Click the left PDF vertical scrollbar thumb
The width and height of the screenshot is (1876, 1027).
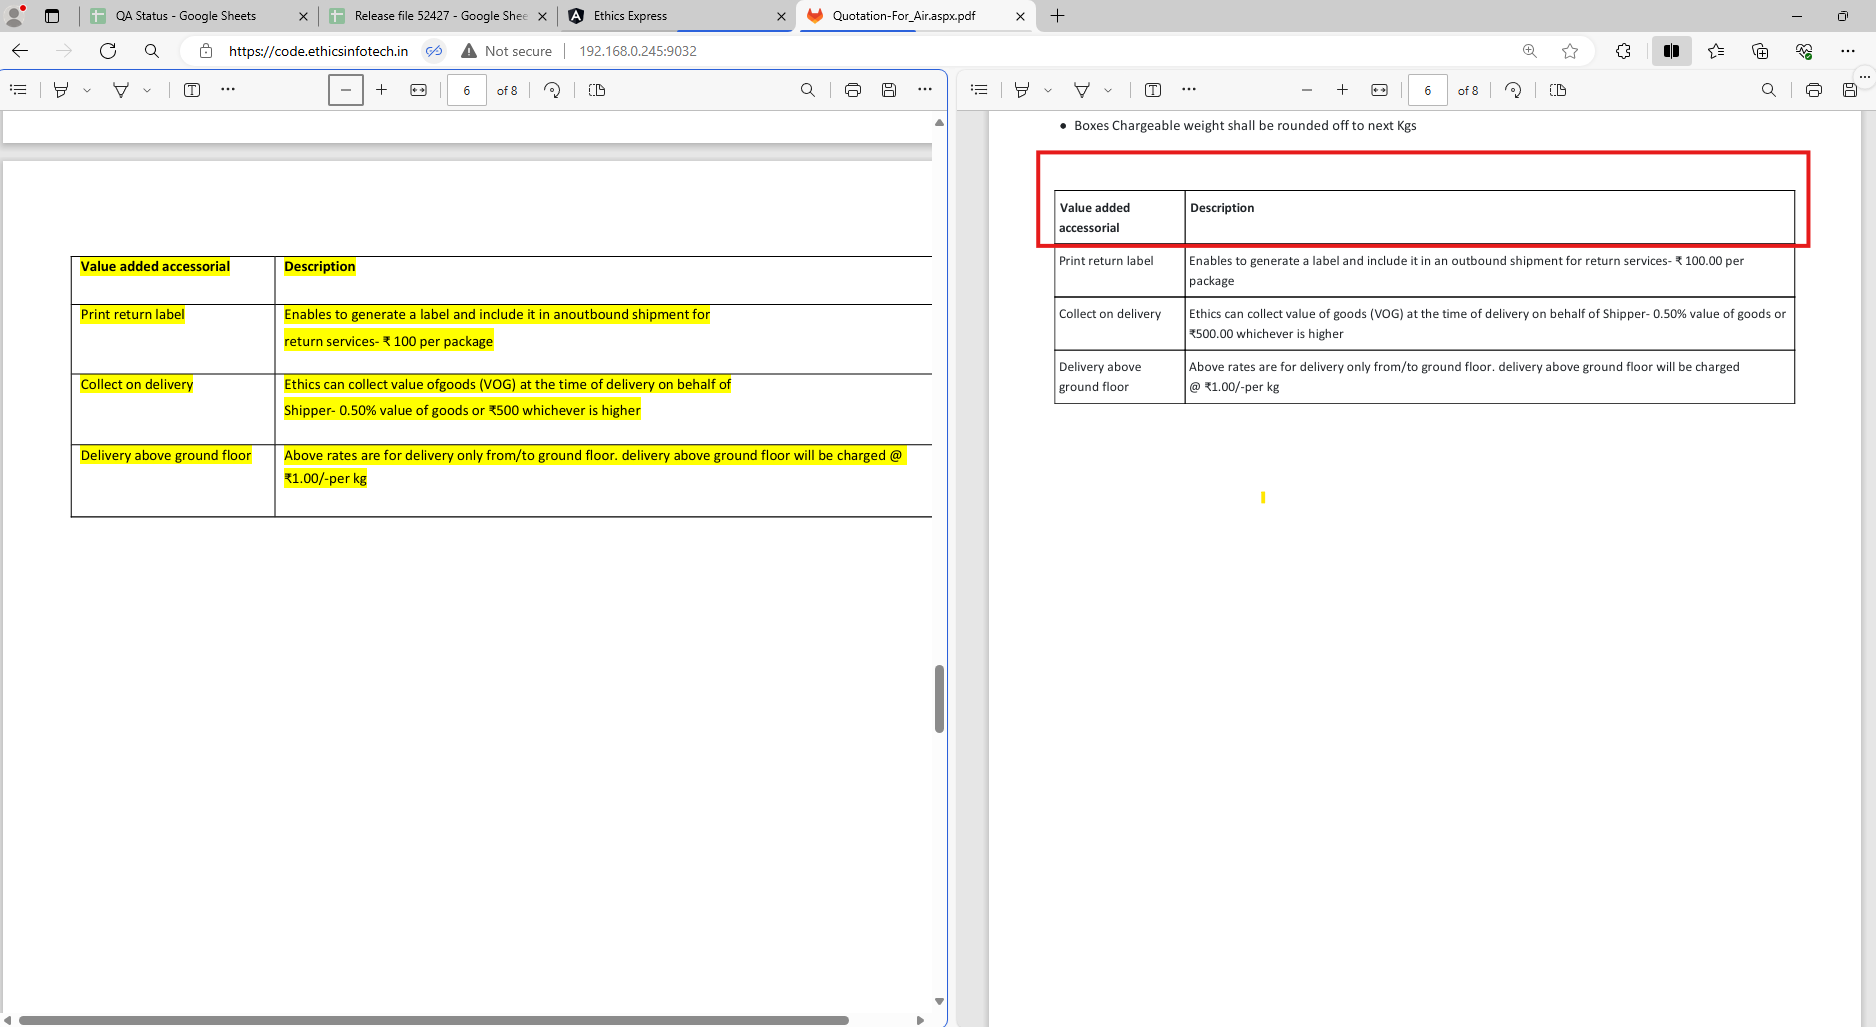(x=939, y=698)
